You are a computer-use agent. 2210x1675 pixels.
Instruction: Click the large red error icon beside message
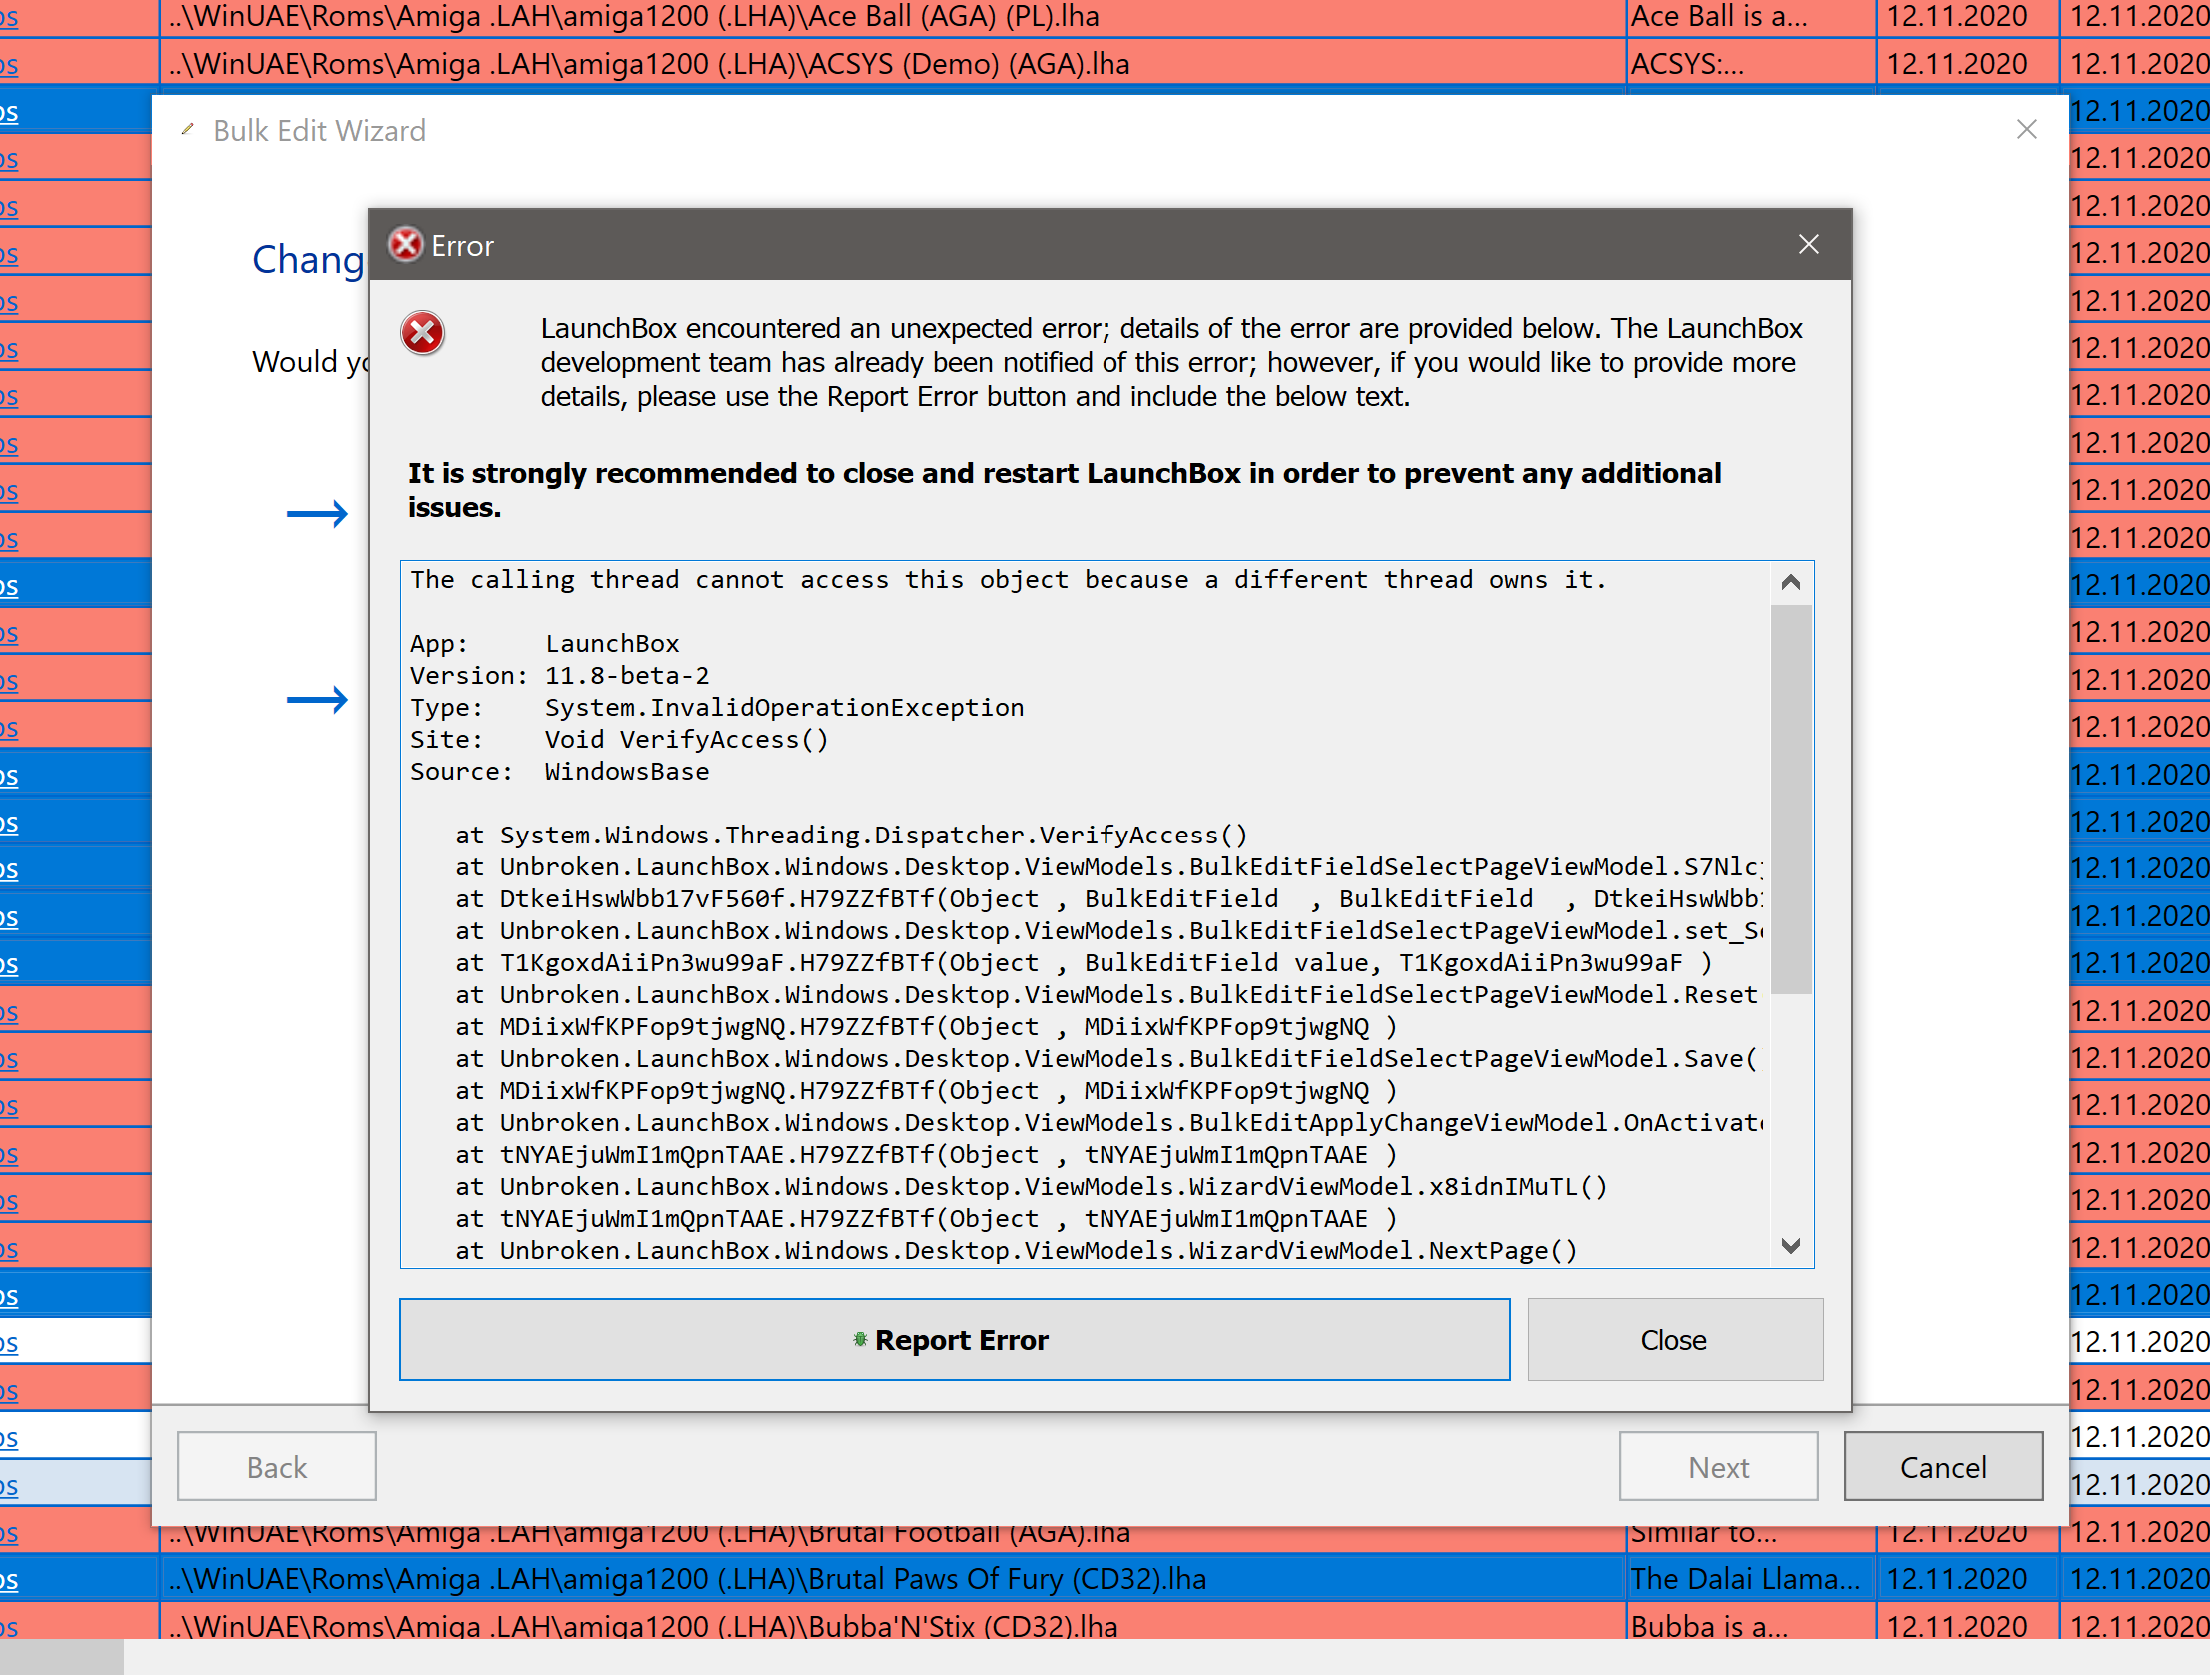423,333
